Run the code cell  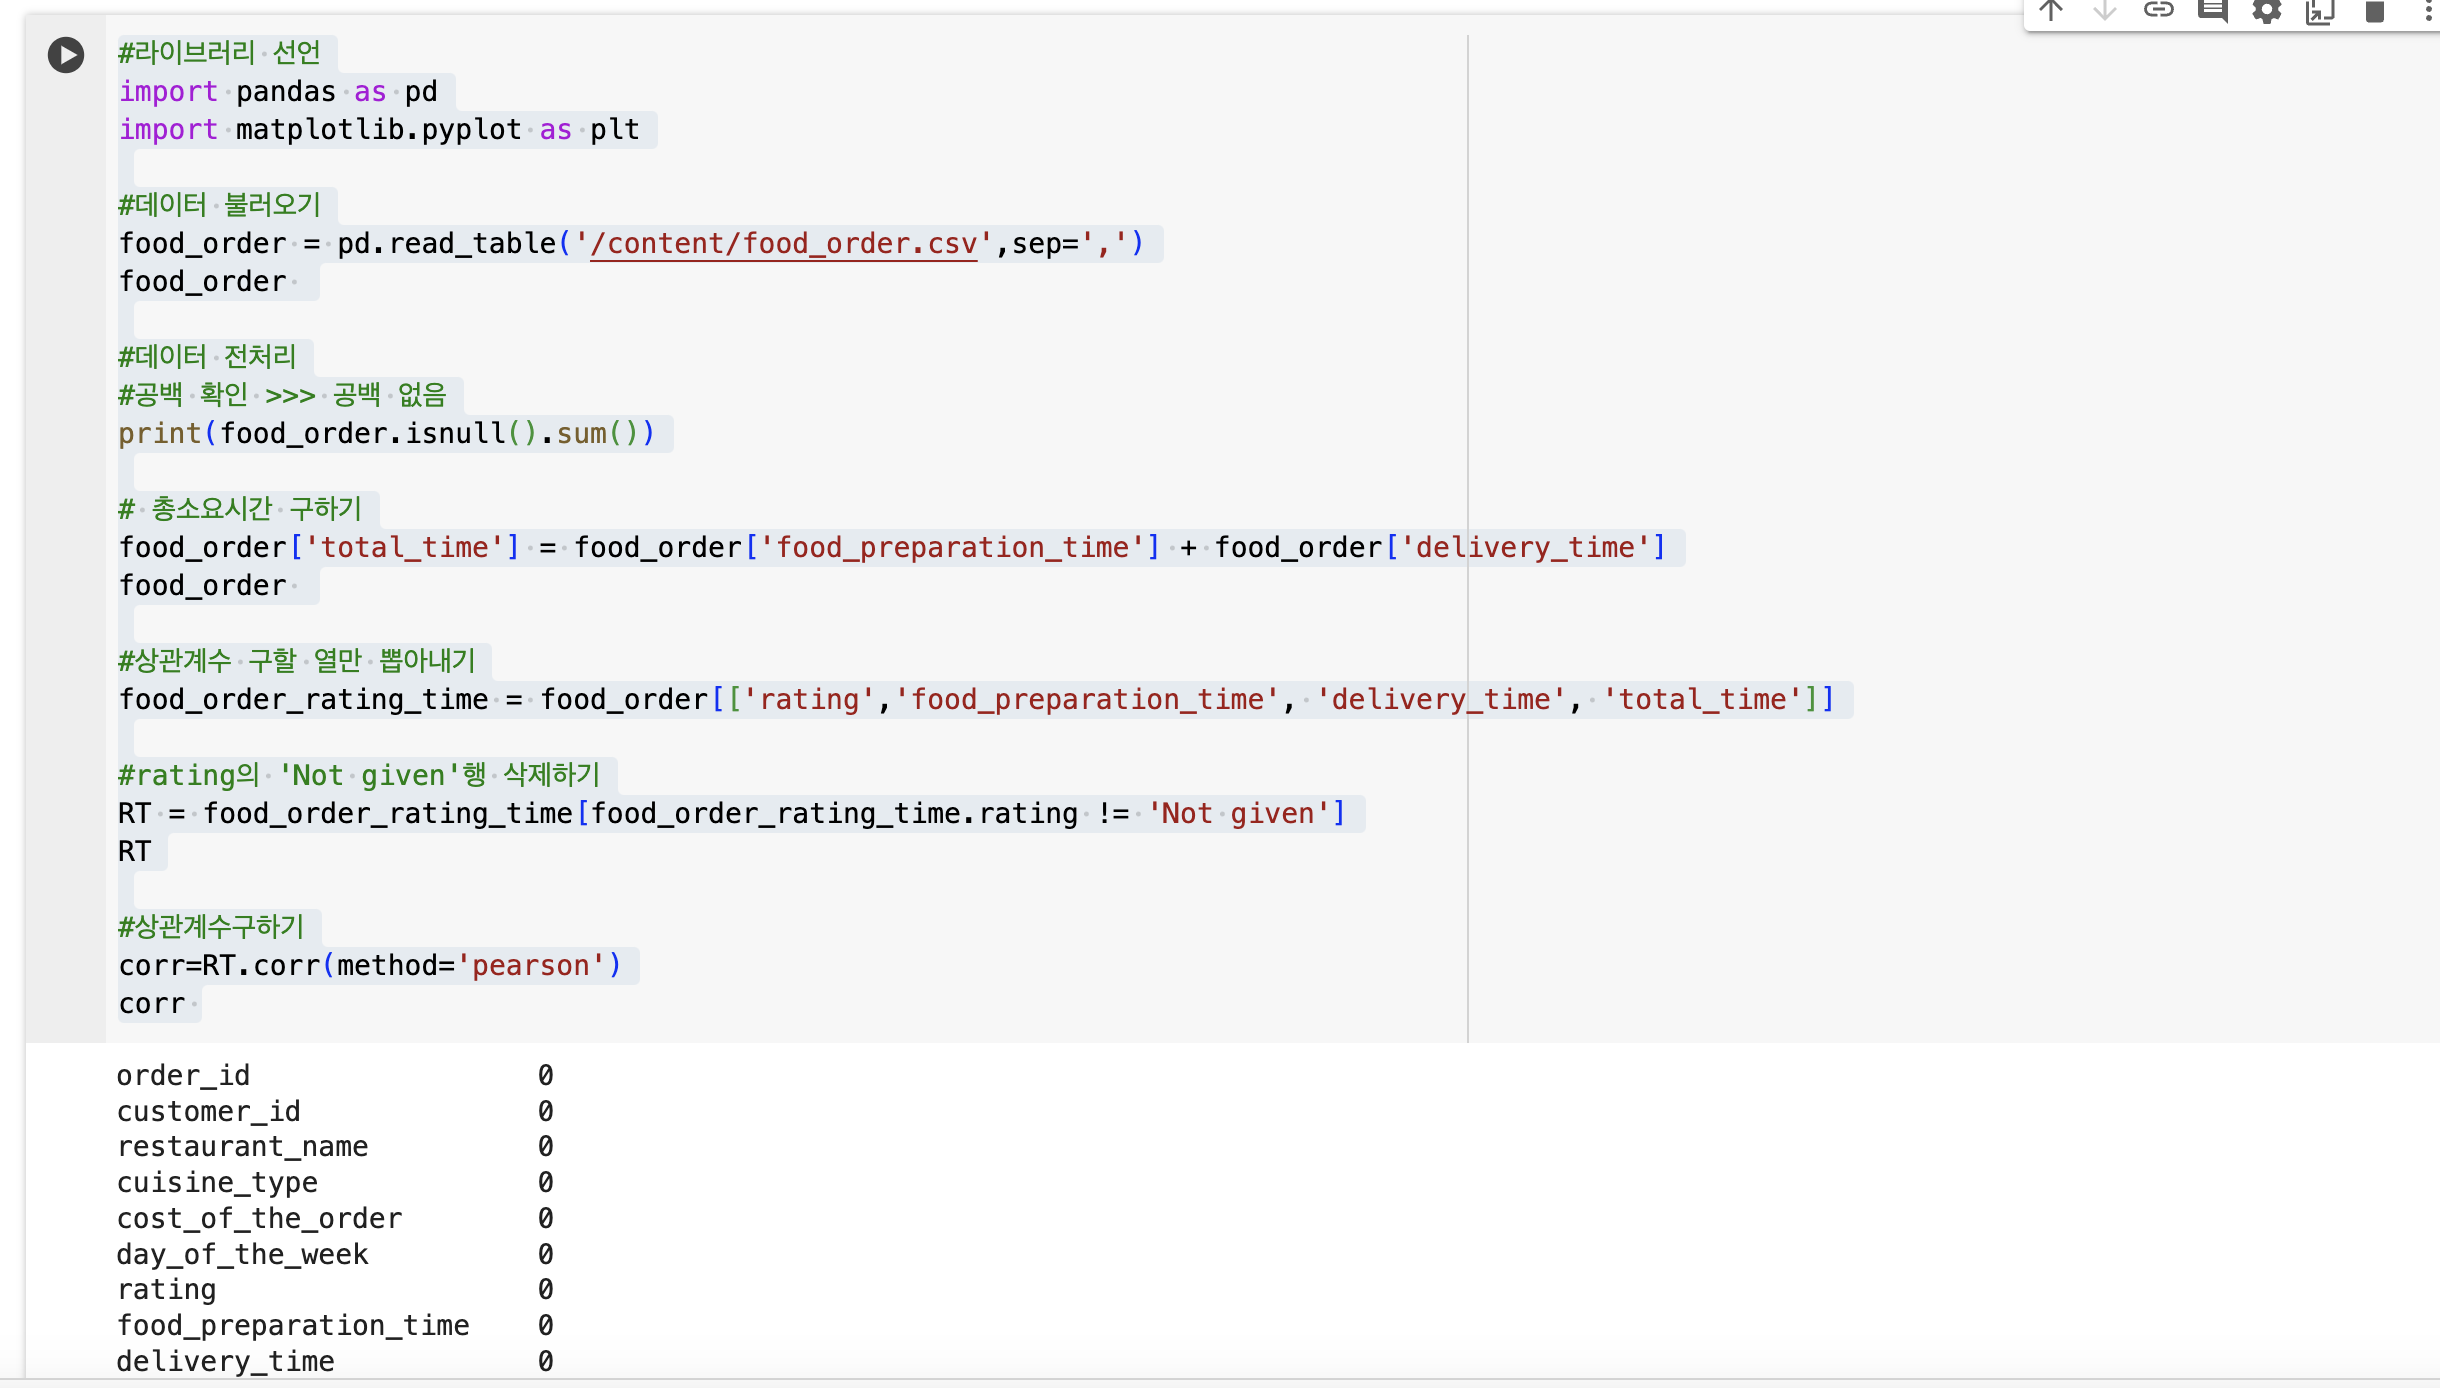(x=66, y=55)
